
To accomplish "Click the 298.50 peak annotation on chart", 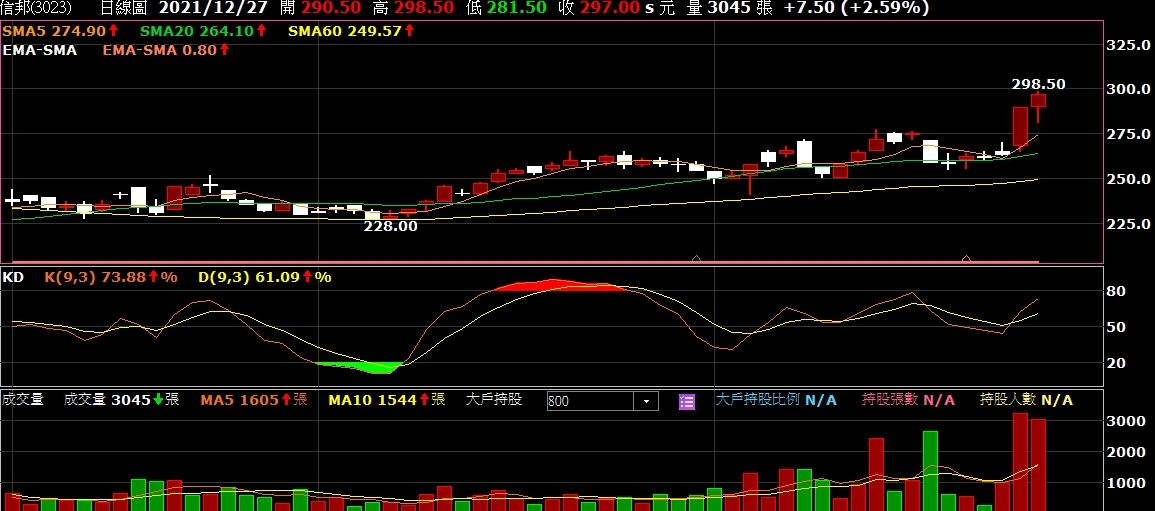I will [x=1039, y=85].
